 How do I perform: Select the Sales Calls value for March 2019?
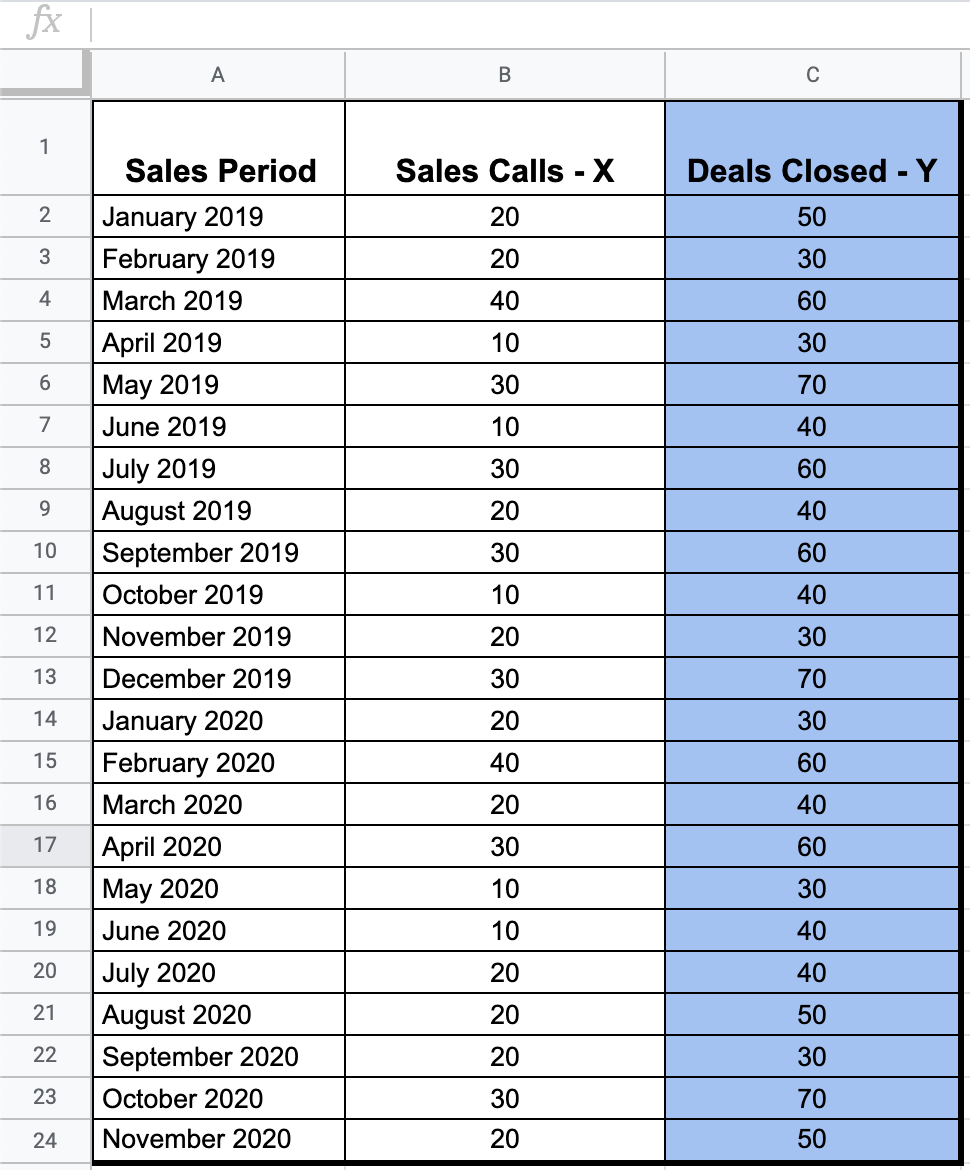(x=504, y=300)
